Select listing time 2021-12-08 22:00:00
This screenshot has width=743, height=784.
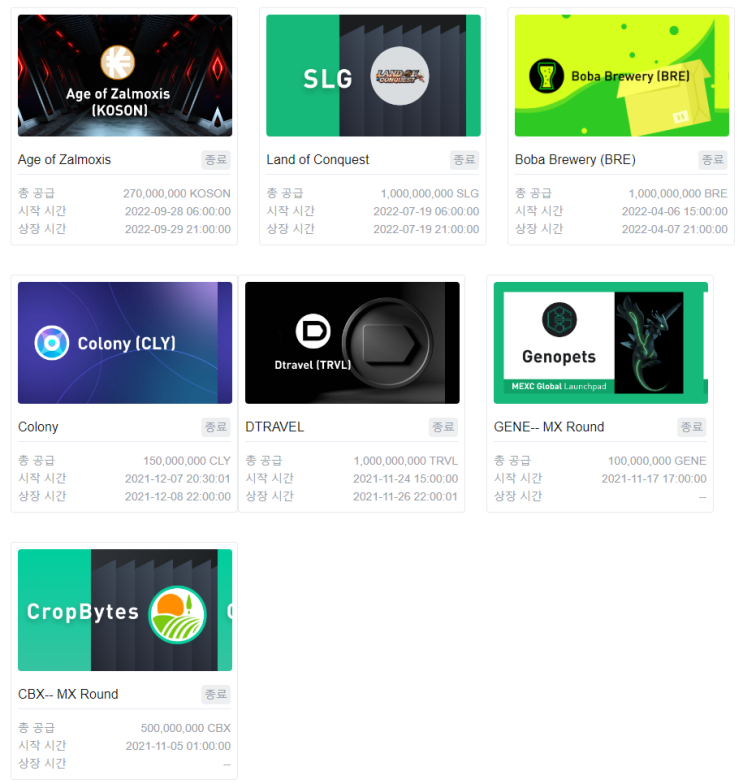tap(178, 496)
